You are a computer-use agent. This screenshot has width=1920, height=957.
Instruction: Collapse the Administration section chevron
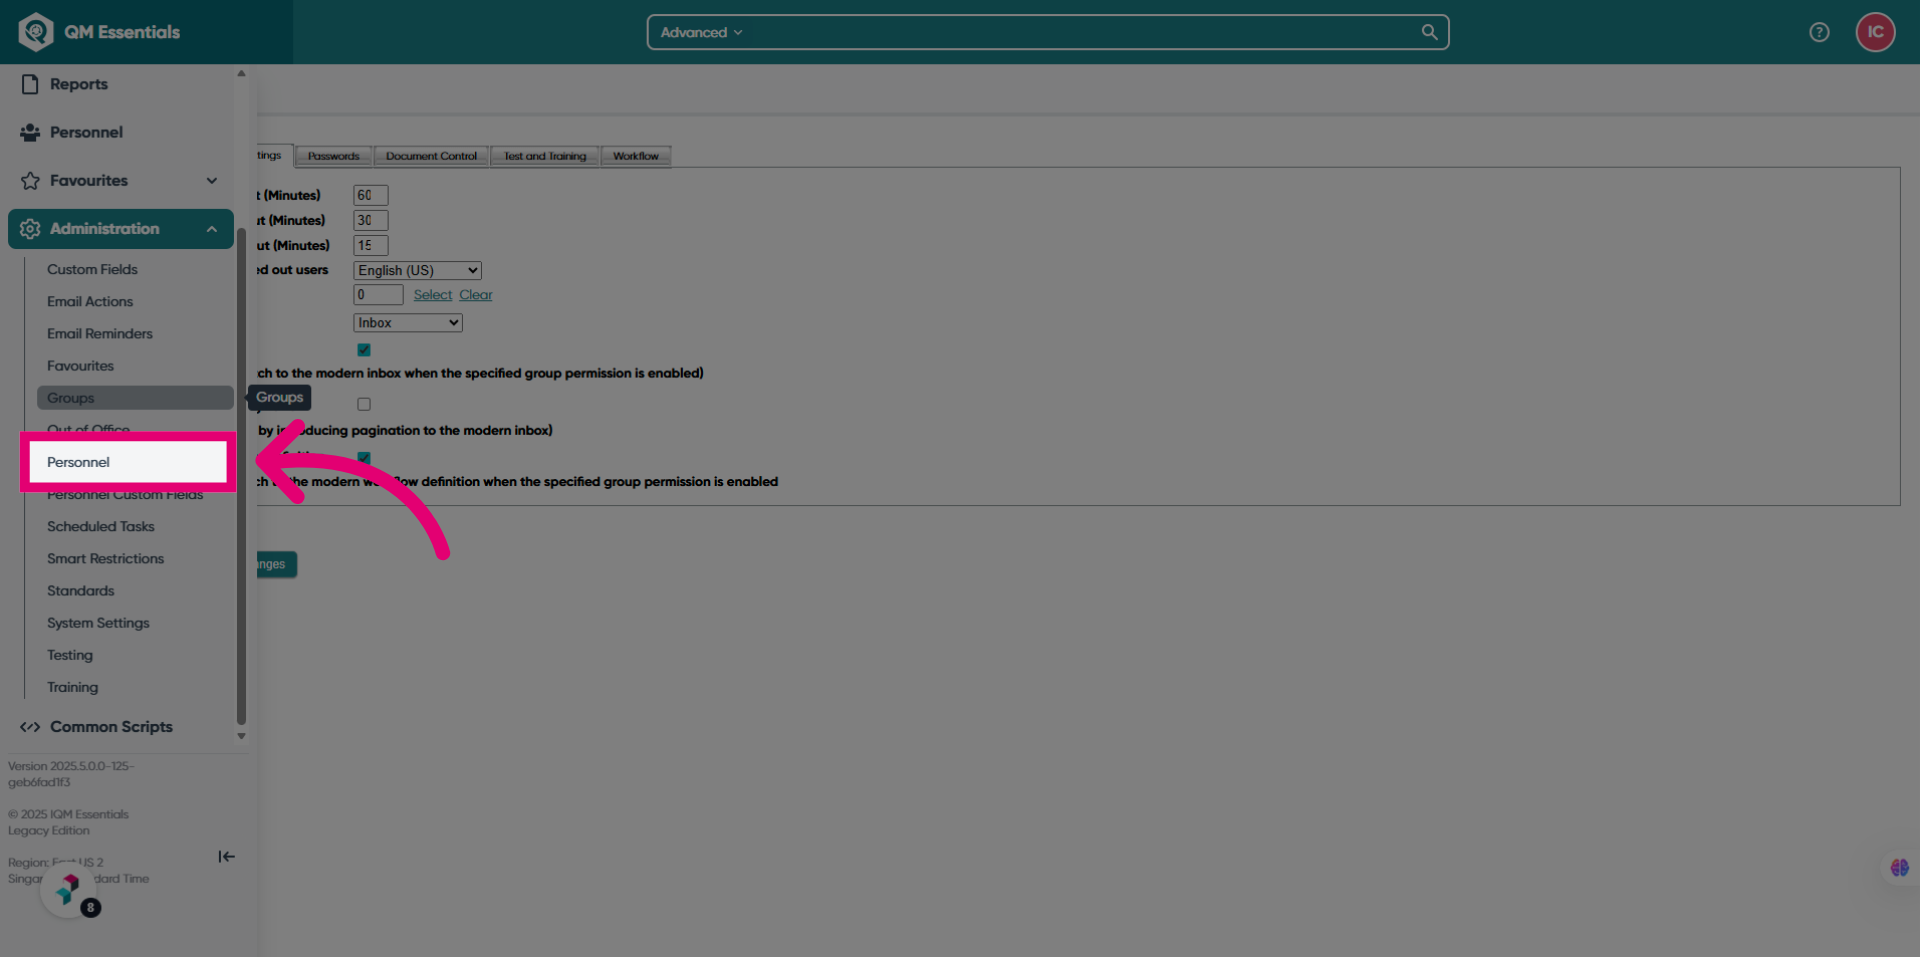(x=212, y=229)
